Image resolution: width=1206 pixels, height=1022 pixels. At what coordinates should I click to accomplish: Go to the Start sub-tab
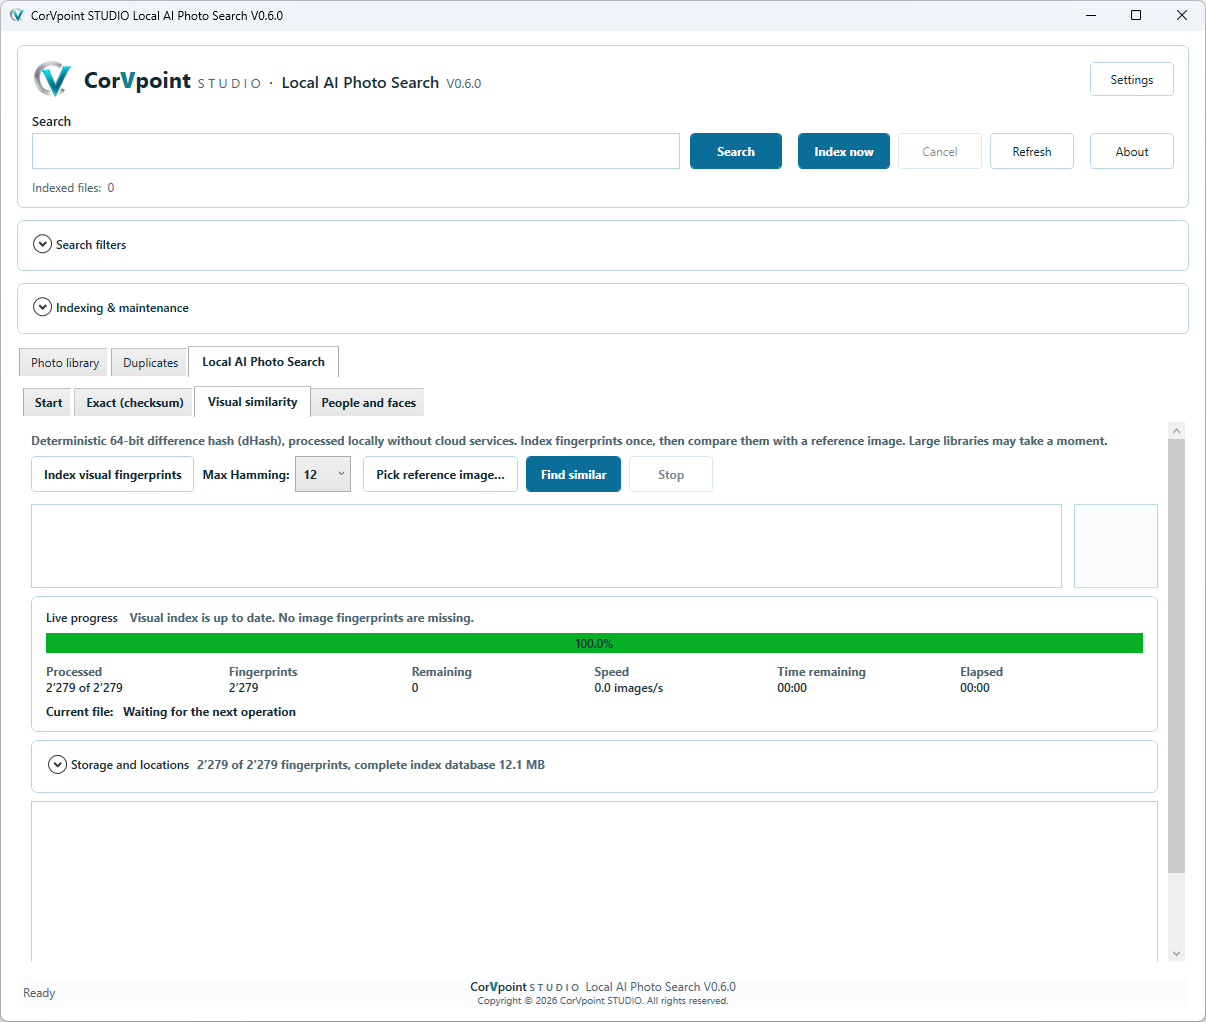pos(48,402)
